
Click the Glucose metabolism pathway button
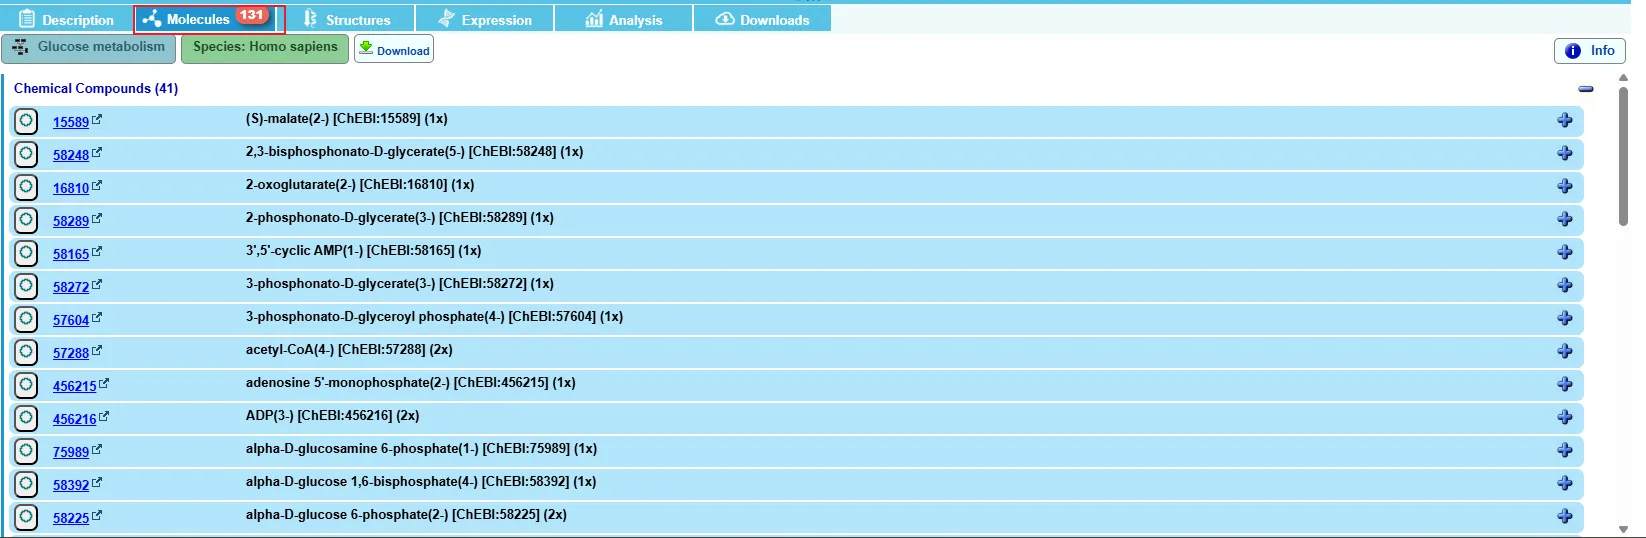(x=89, y=48)
